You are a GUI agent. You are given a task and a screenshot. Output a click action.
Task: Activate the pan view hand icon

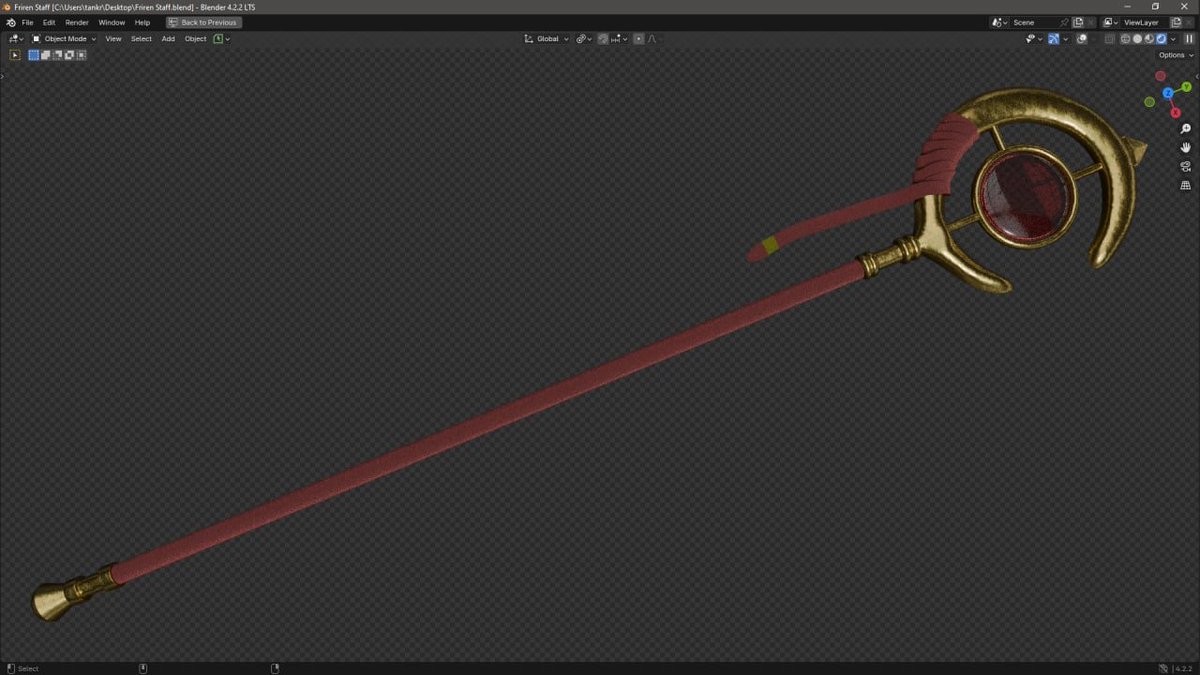click(x=1185, y=147)
